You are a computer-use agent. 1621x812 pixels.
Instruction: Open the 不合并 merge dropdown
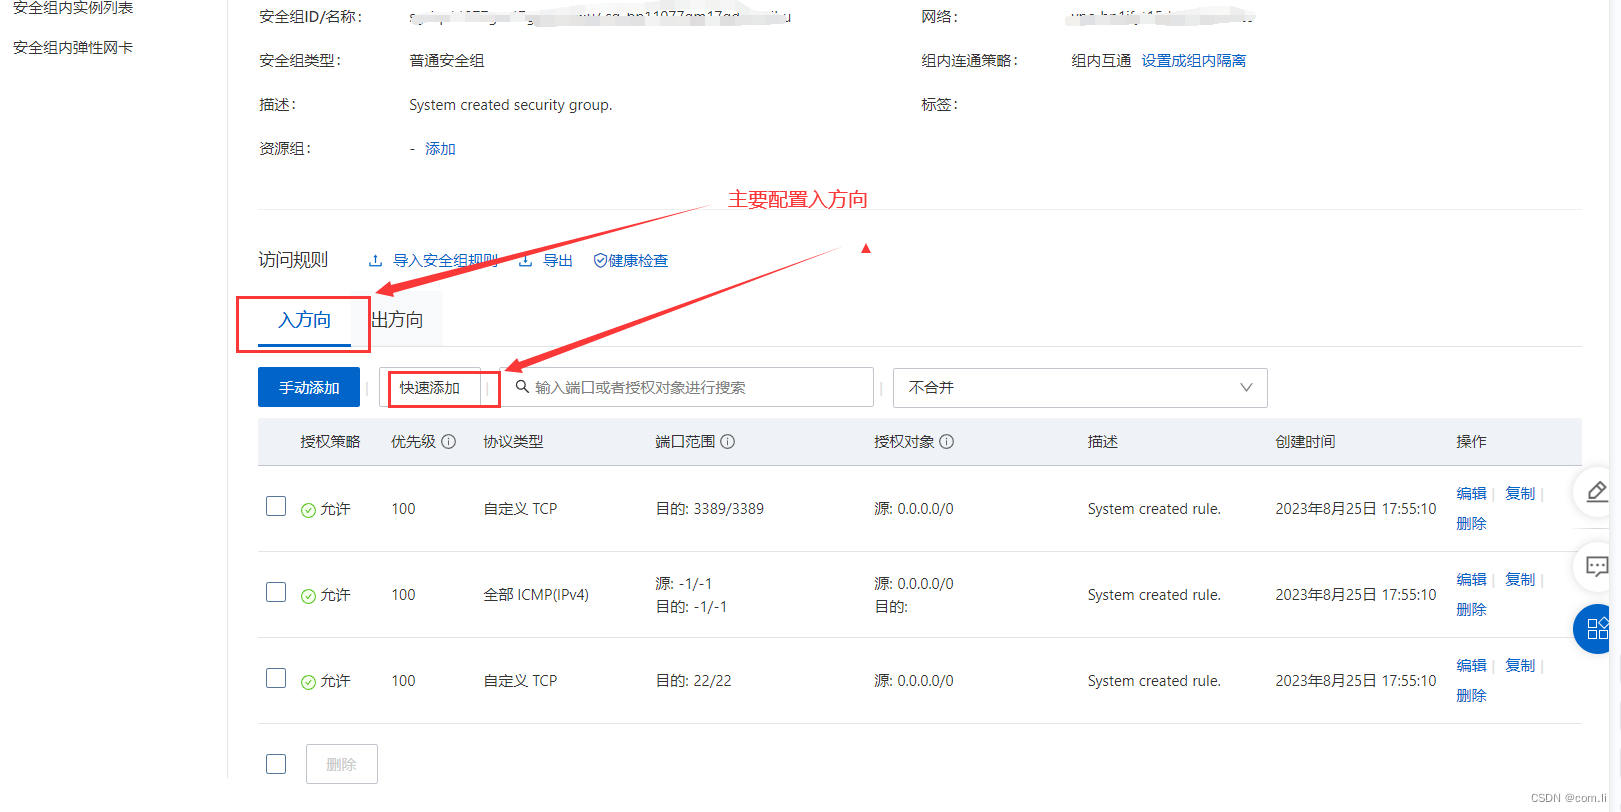1080,388
